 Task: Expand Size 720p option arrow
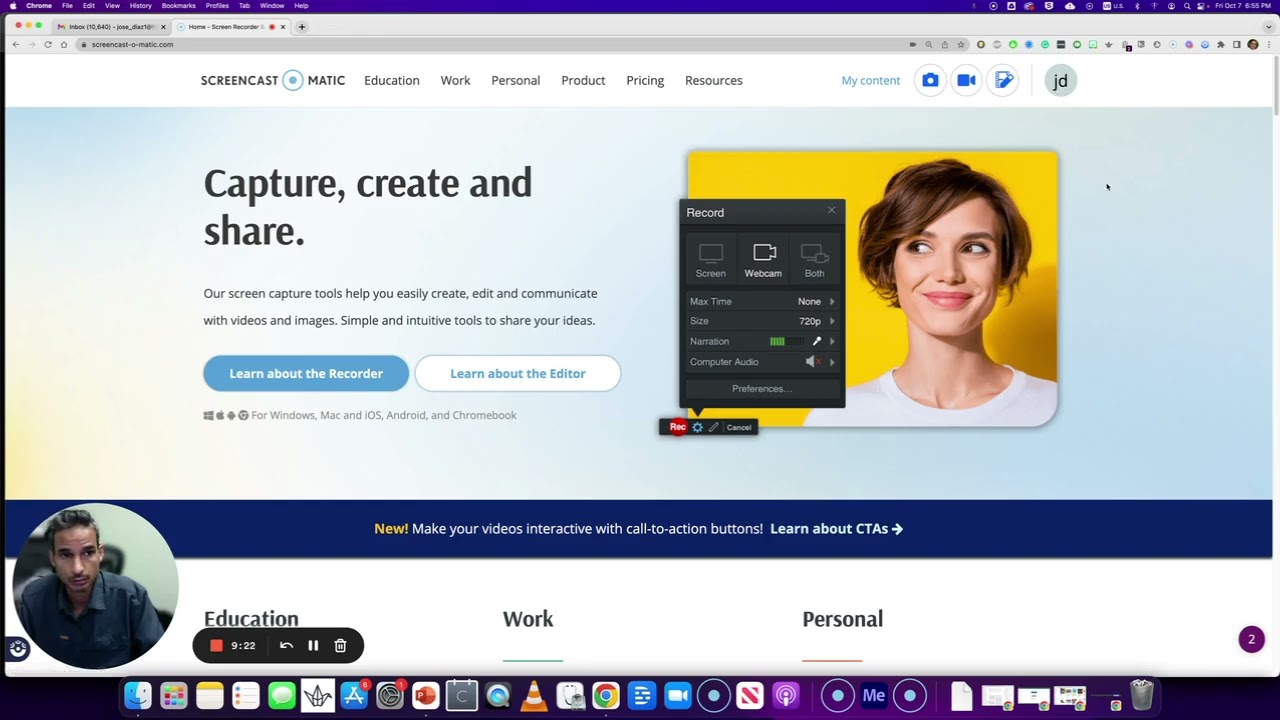[x=832, y=321]
